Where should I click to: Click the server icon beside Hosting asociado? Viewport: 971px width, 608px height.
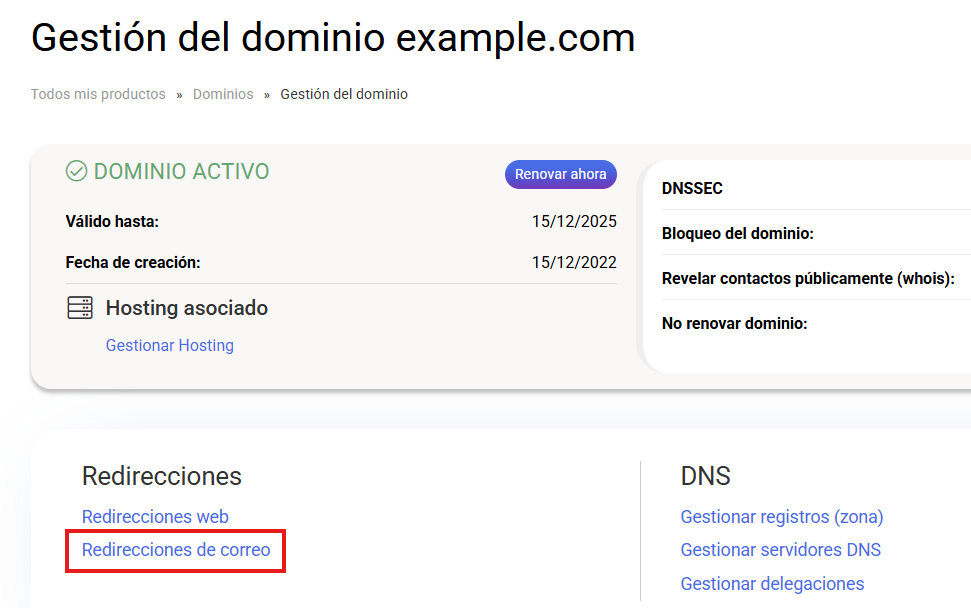pos(80,308)
